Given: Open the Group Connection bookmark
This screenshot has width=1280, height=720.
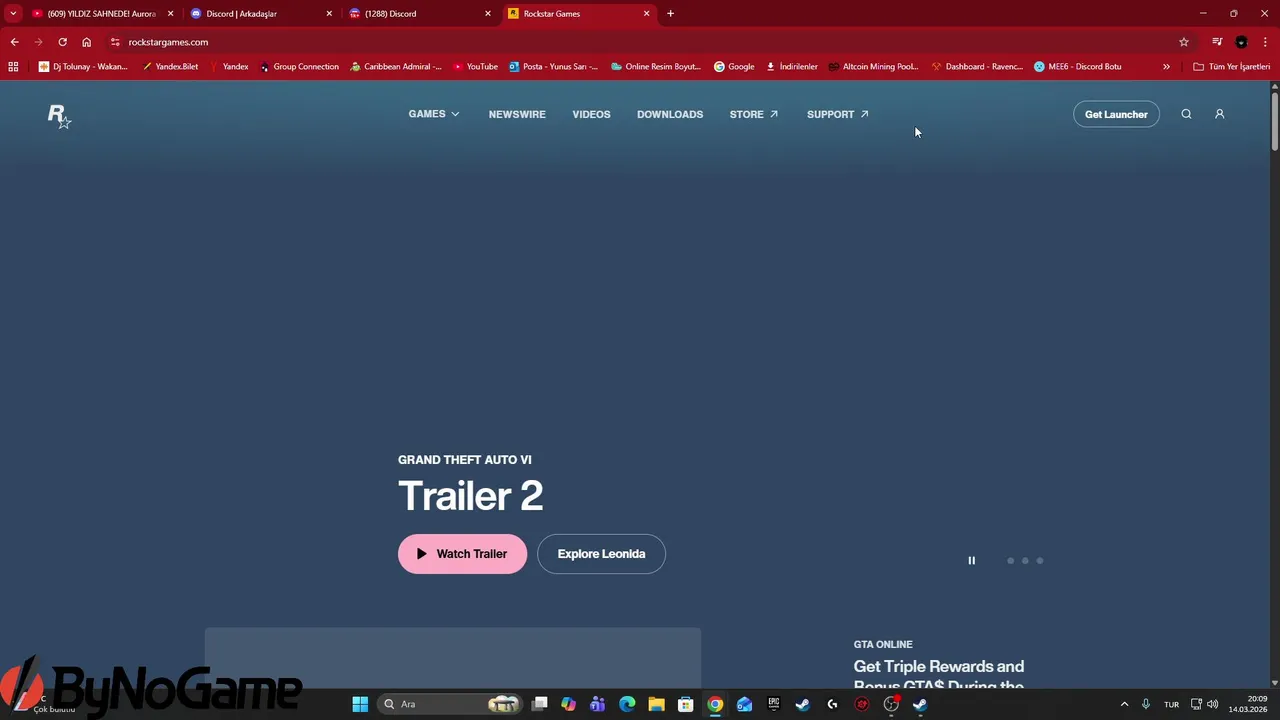Looking at the screenshot, I should point(299,67).
